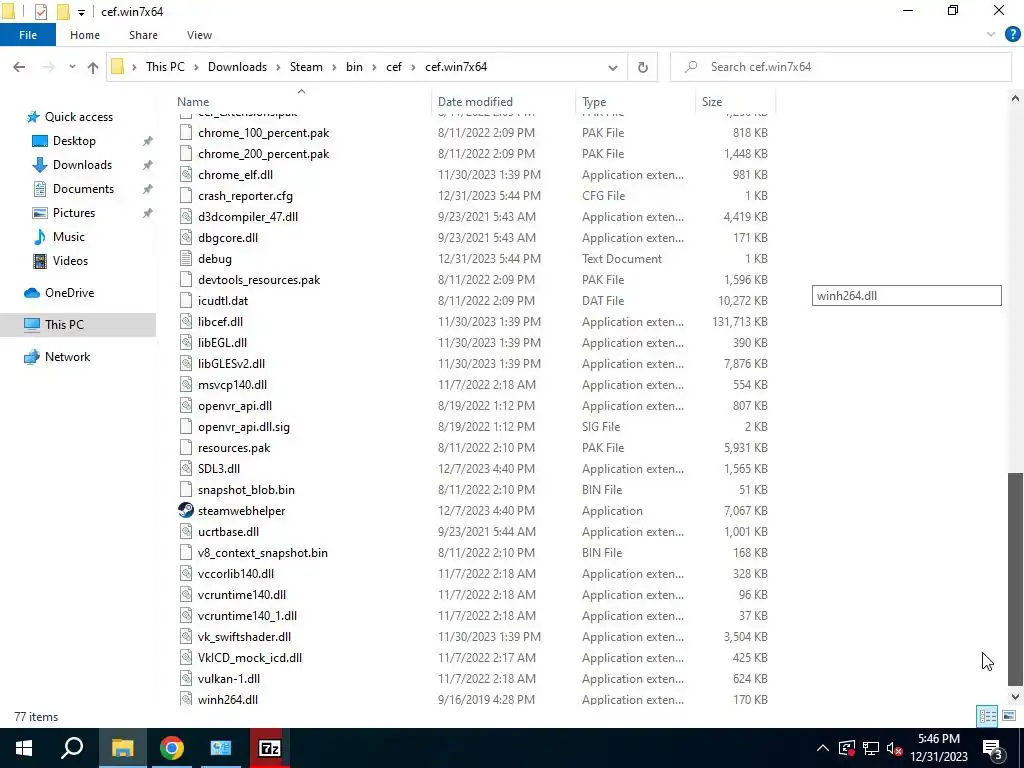Open the File ribbon tab
The width and height of the screenshot is (1024, 768).
click(27, 35)
